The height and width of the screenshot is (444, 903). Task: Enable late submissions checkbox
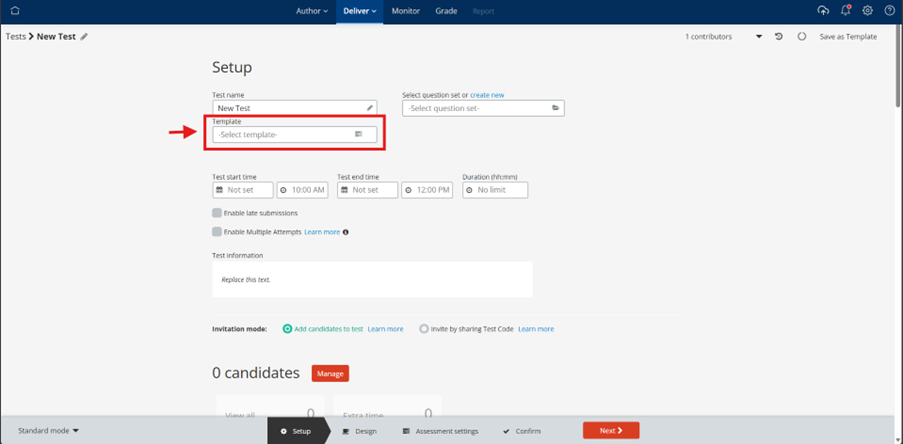pyautogui.click(x=217, y=212)
